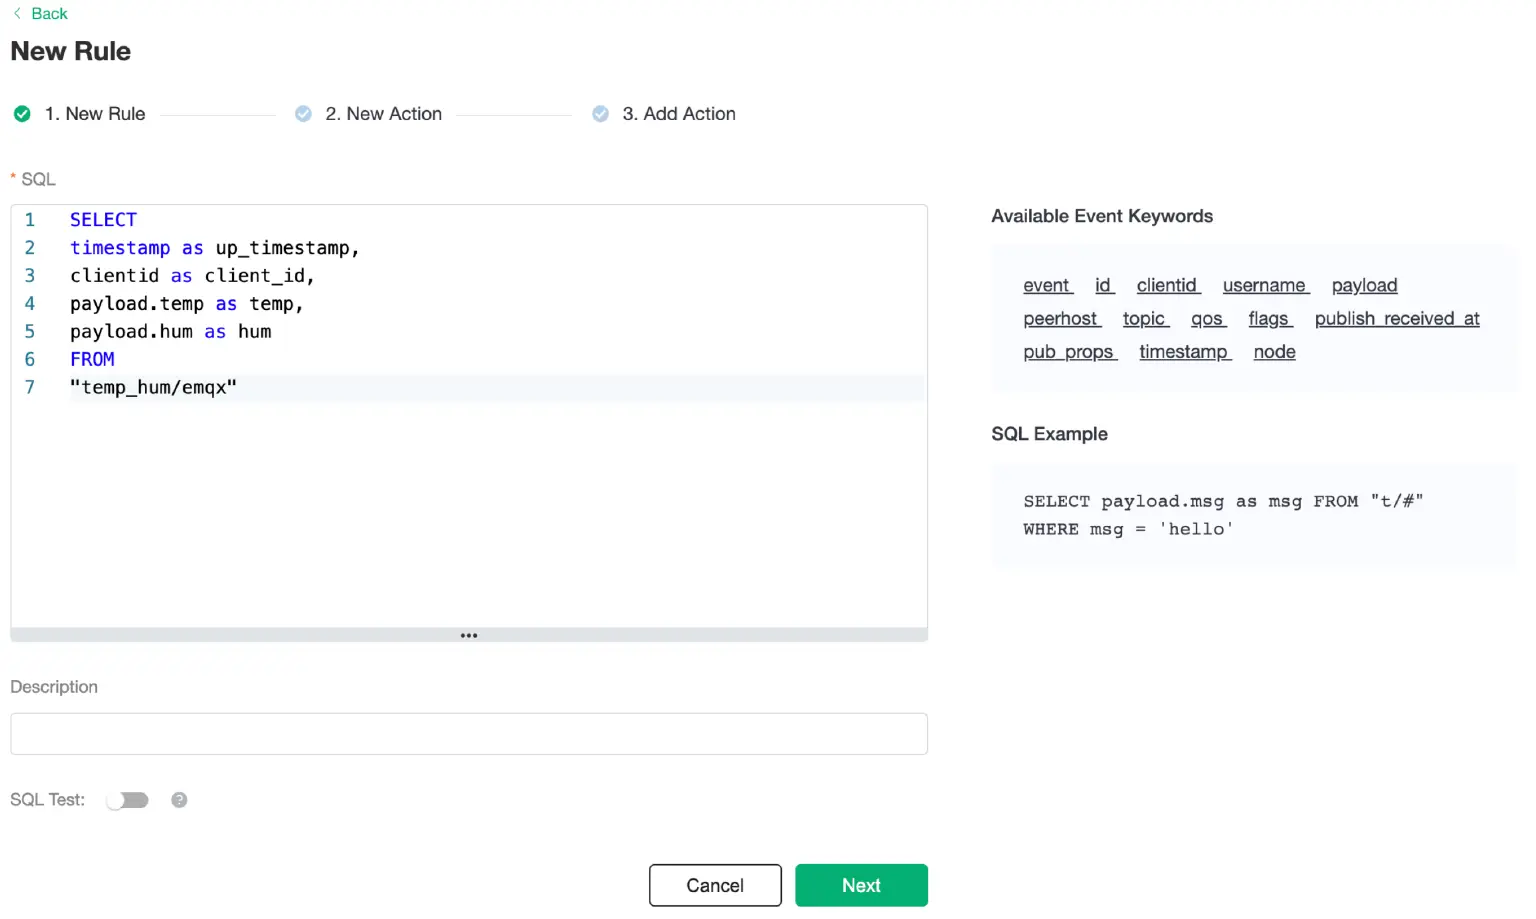The image size is (1536, 919).
Task: Insert the 'clientid' keyword link
Action: click(1167, 286)
